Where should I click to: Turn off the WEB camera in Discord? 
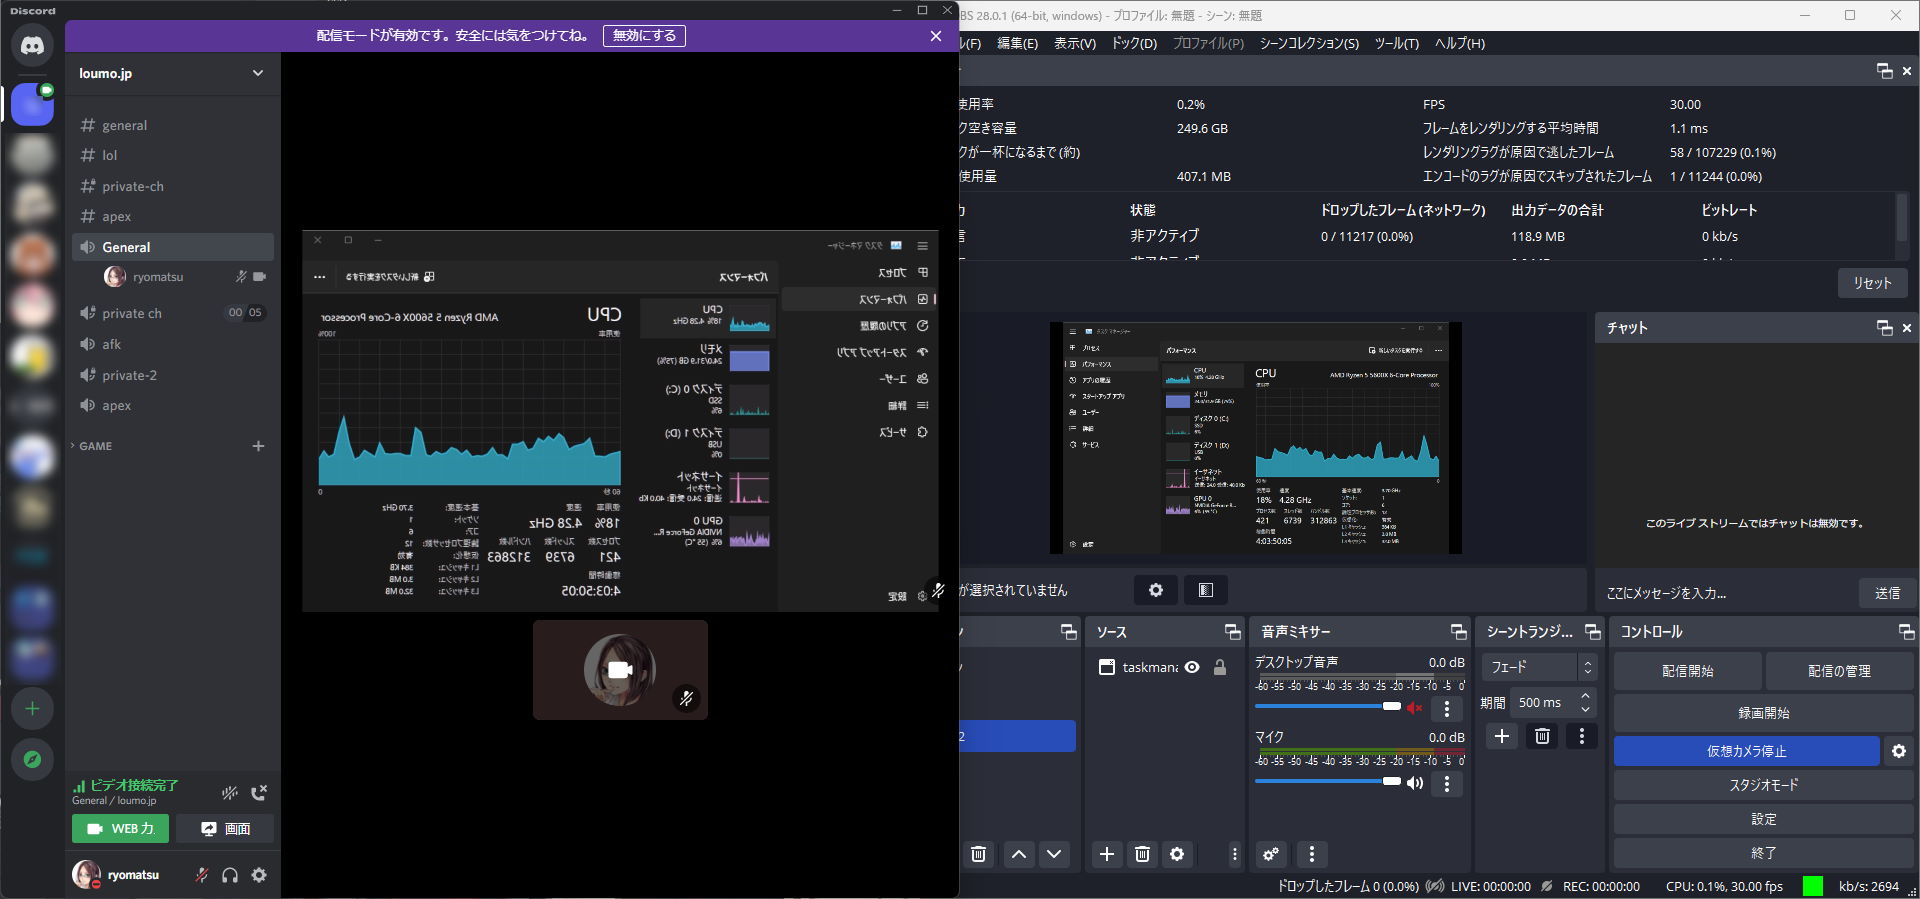120,829
